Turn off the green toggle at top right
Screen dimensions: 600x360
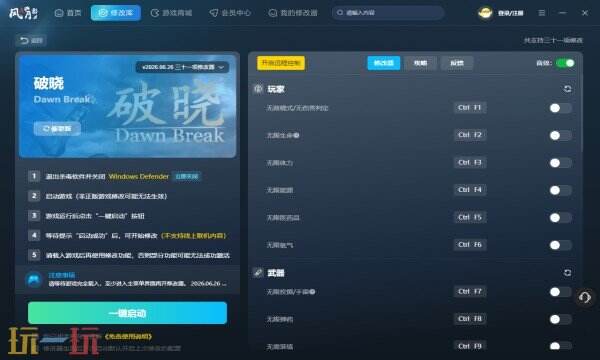(x=565, y=63)
